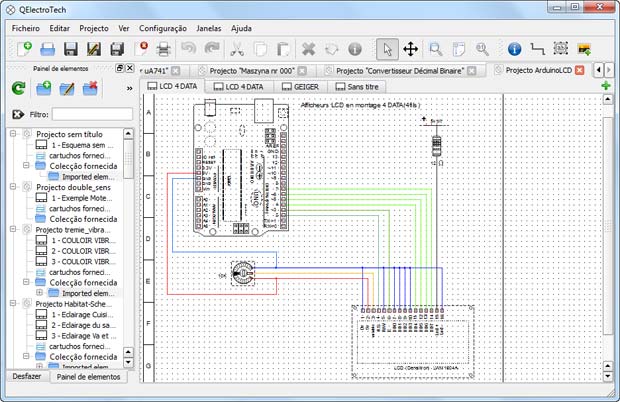620x402 pixels.
Task: Open the Painel de elementos bottom tab
Action: [x=88, y=377]
